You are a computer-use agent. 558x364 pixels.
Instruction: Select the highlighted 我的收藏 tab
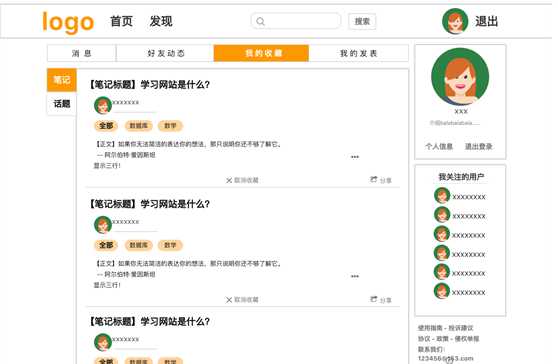pos(261,53)
